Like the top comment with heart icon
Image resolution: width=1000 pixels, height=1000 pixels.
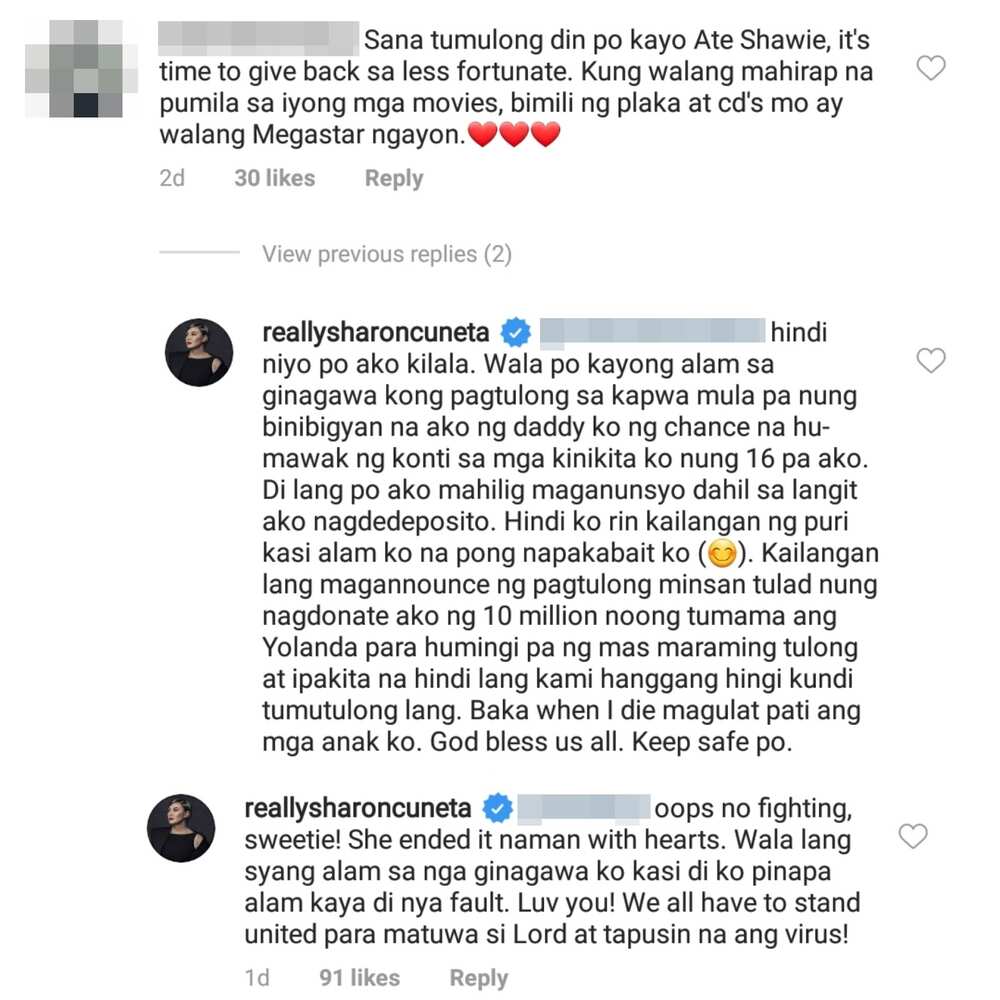click(930, 68)
